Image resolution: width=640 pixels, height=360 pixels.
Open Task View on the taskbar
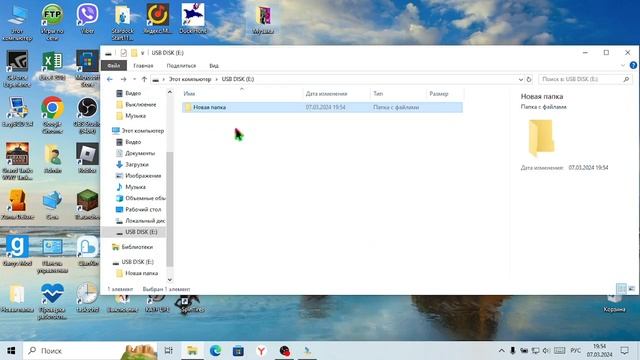tap(168, 351)
